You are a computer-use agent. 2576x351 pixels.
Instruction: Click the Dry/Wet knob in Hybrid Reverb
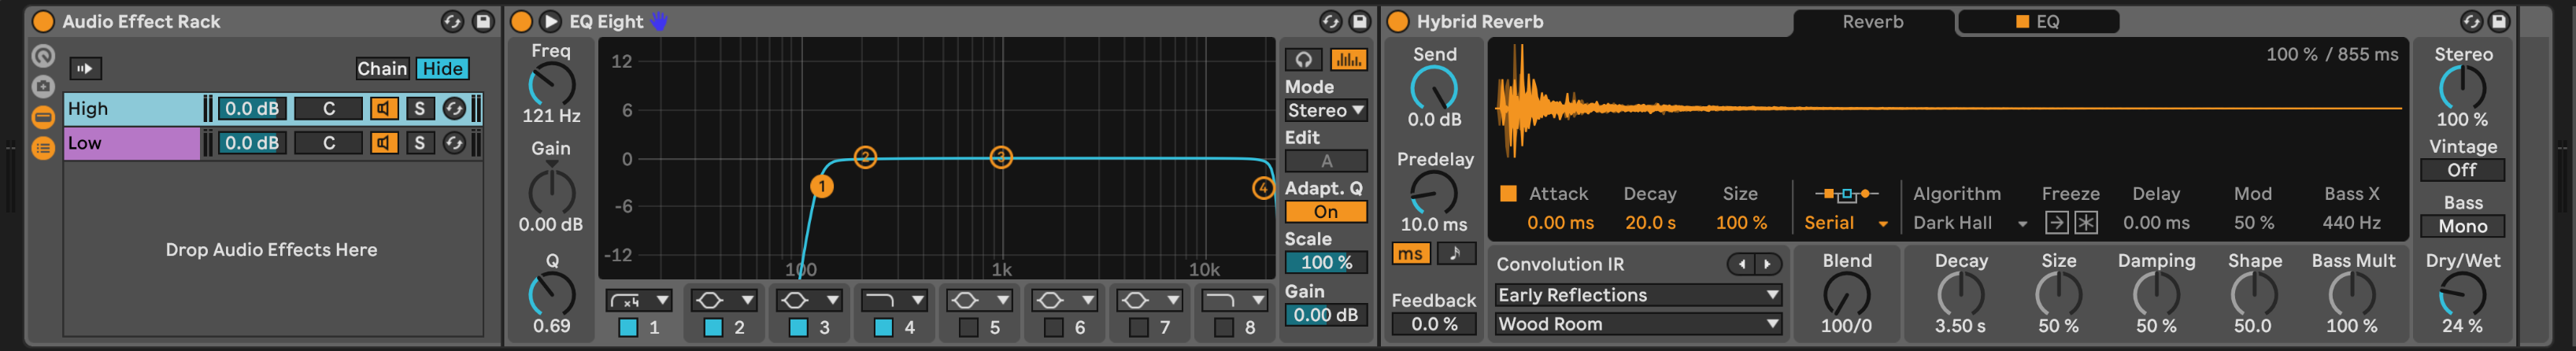(x=2461, y=295)
